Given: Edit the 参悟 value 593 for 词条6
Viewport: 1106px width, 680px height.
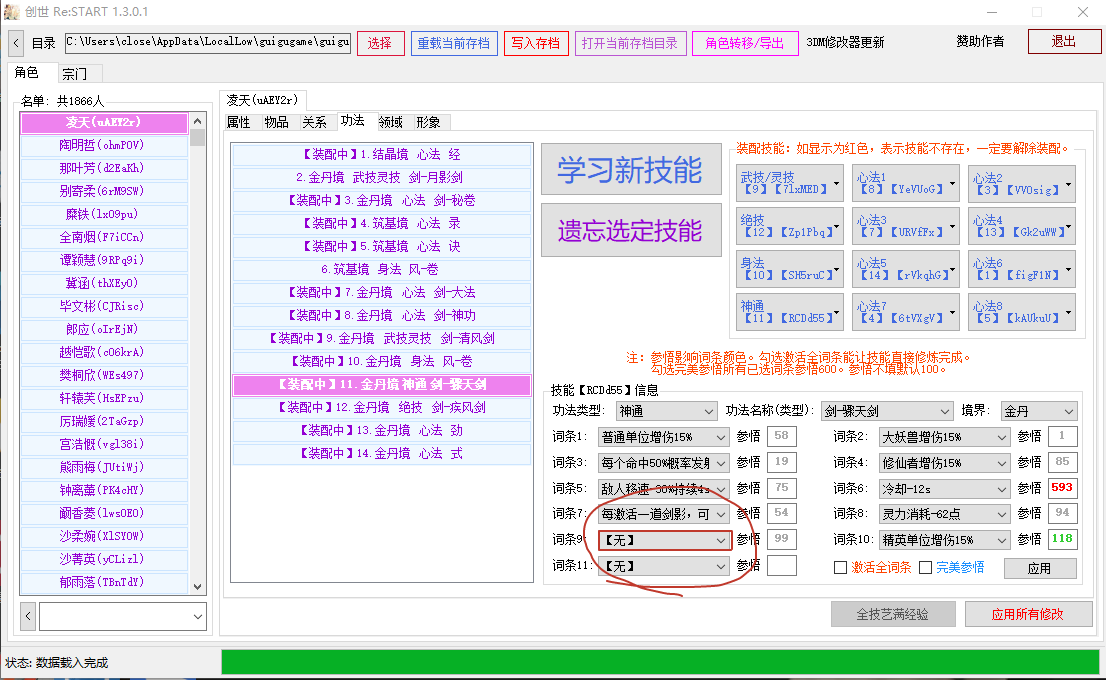Looking at the screenshot, I should [1062, 487].
